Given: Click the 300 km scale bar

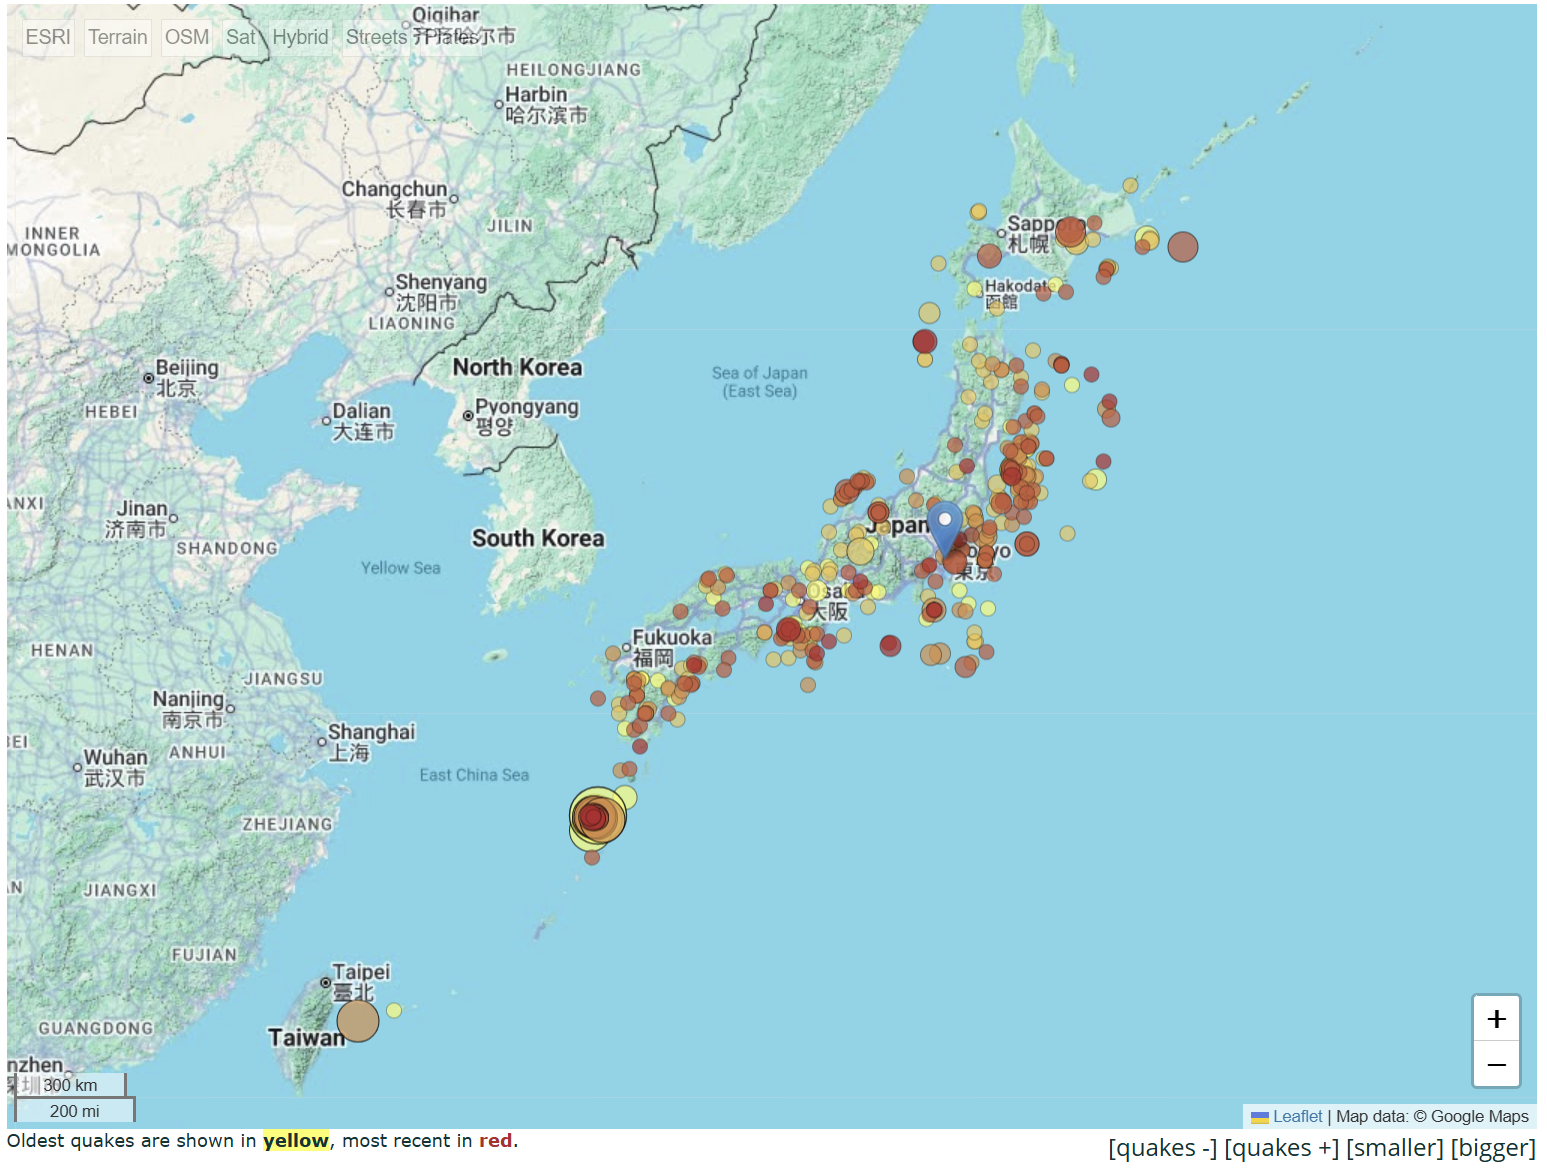Looking at the screenshot, I should [x=70, y=1085].
